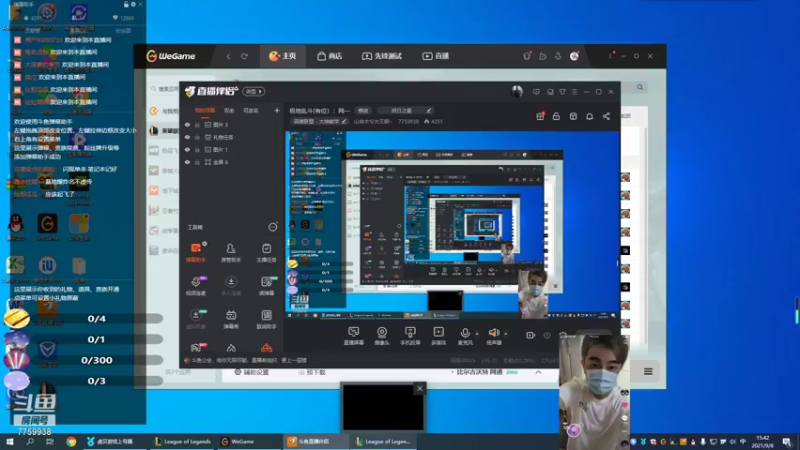Open the gift box icon with red dot
This screenshot has width=800, height=450.
540,116
